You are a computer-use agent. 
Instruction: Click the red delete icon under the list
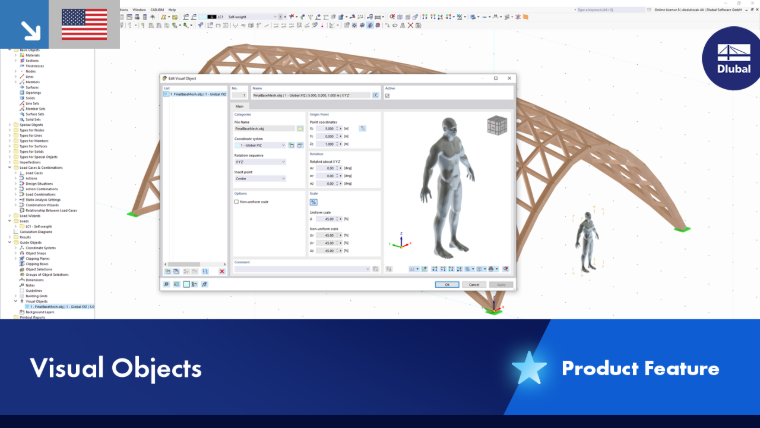[222, 271]
